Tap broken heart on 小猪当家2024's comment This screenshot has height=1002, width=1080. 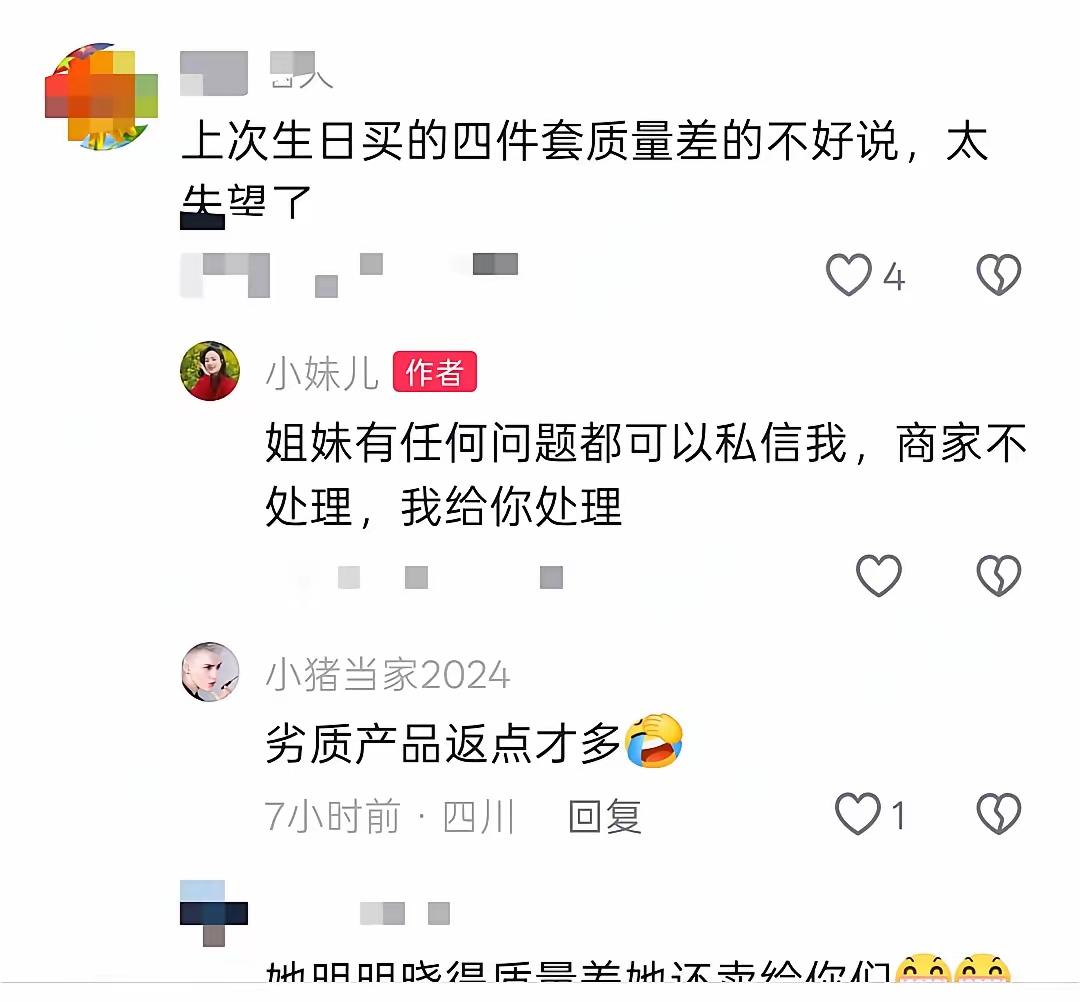pyautogui.click(x=999, y=813)
